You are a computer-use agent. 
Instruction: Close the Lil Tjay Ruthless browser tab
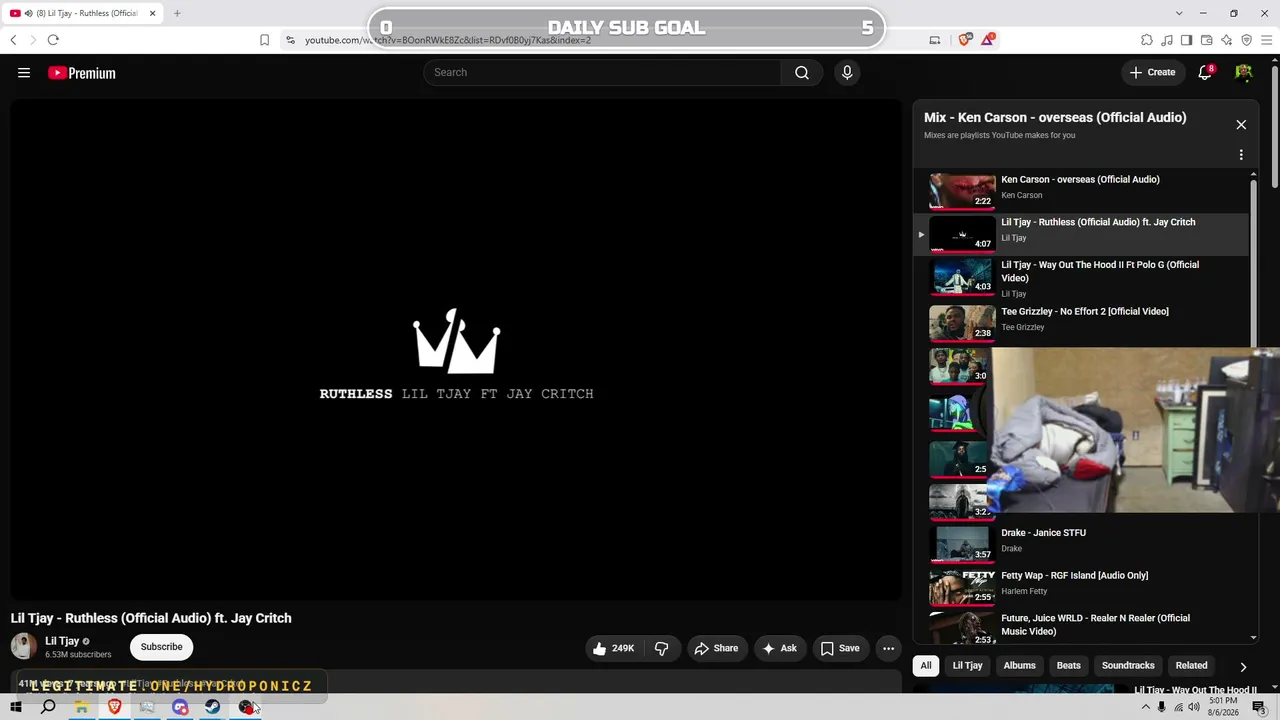pyautogui.click(x=153, y=13)
